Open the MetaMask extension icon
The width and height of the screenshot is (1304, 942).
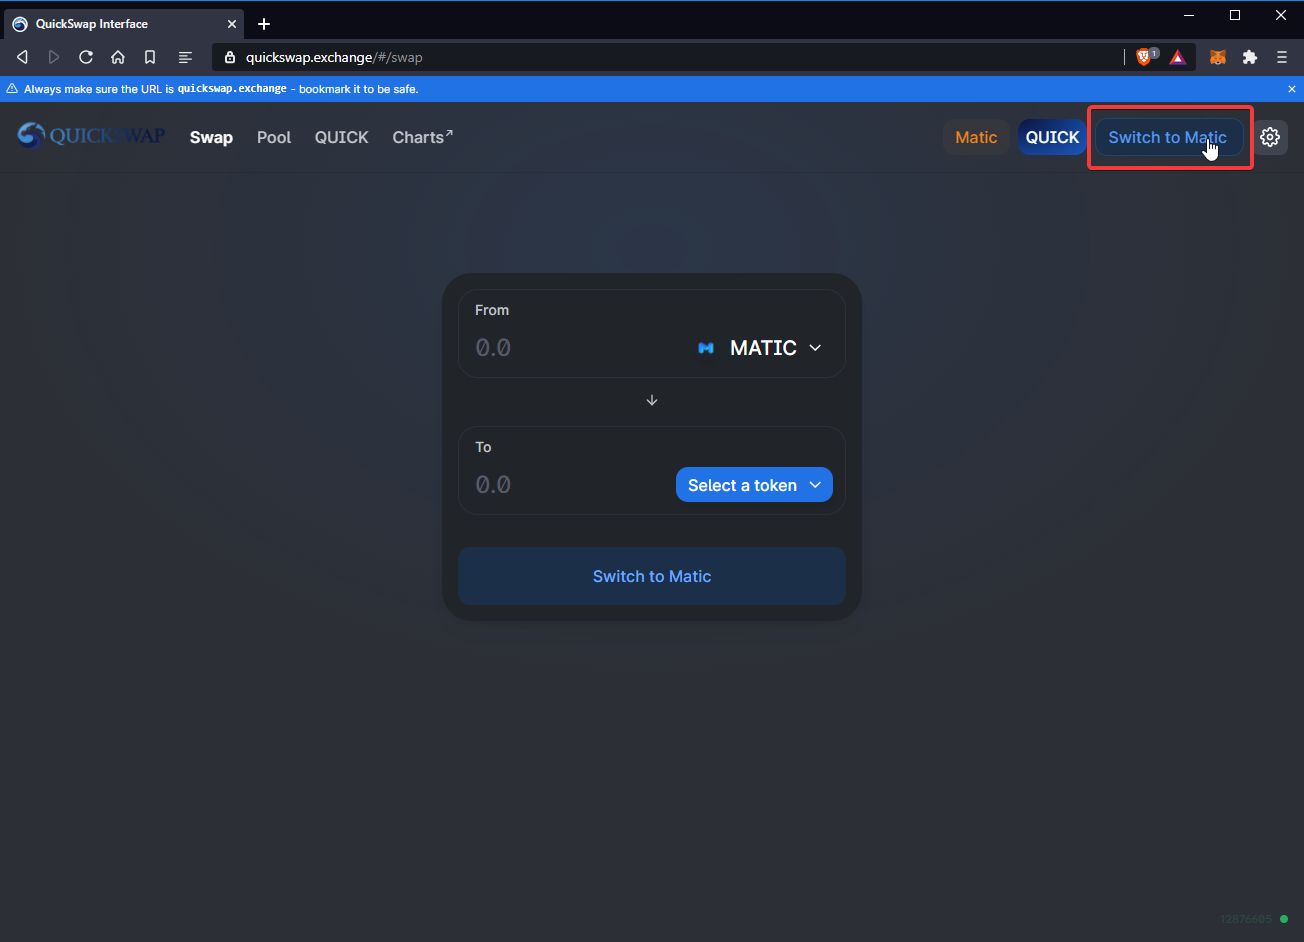click(1218, 57)
